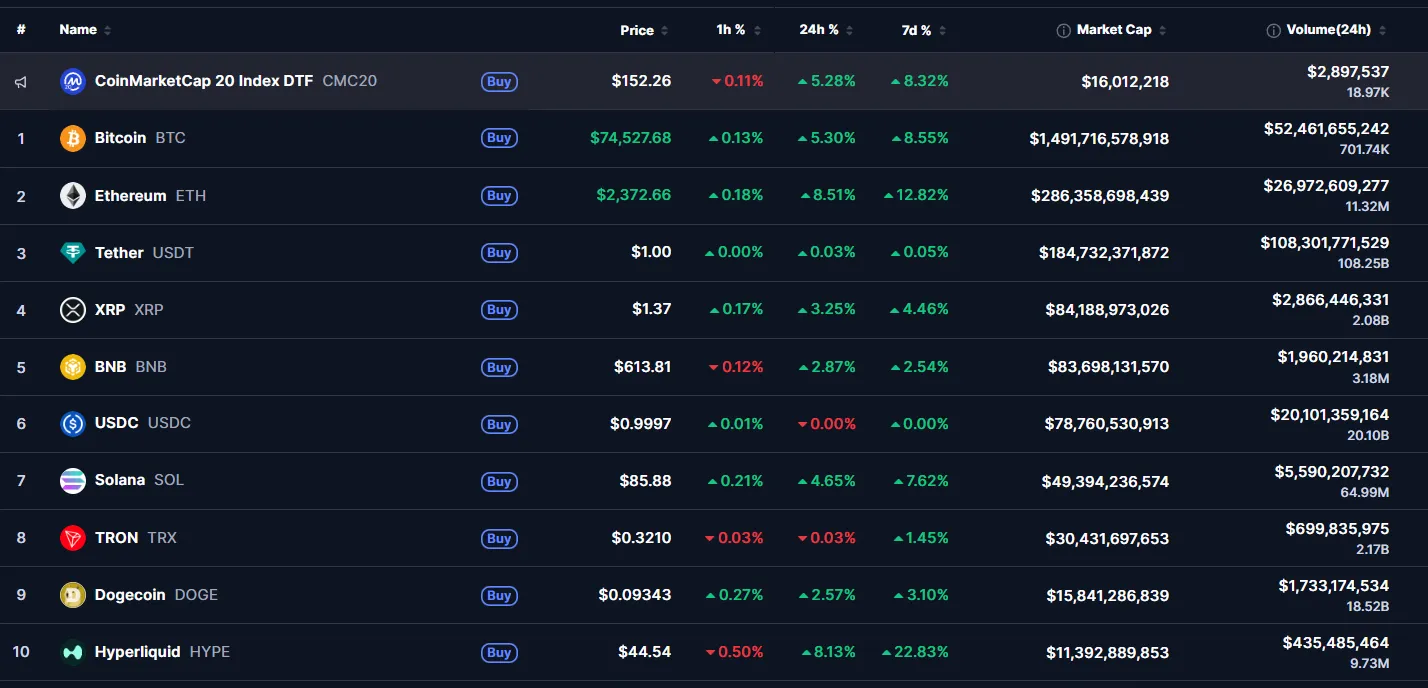Screen dimensions: 1428x688
Task: Sort the list by Name header
Action: pos(78,30)
